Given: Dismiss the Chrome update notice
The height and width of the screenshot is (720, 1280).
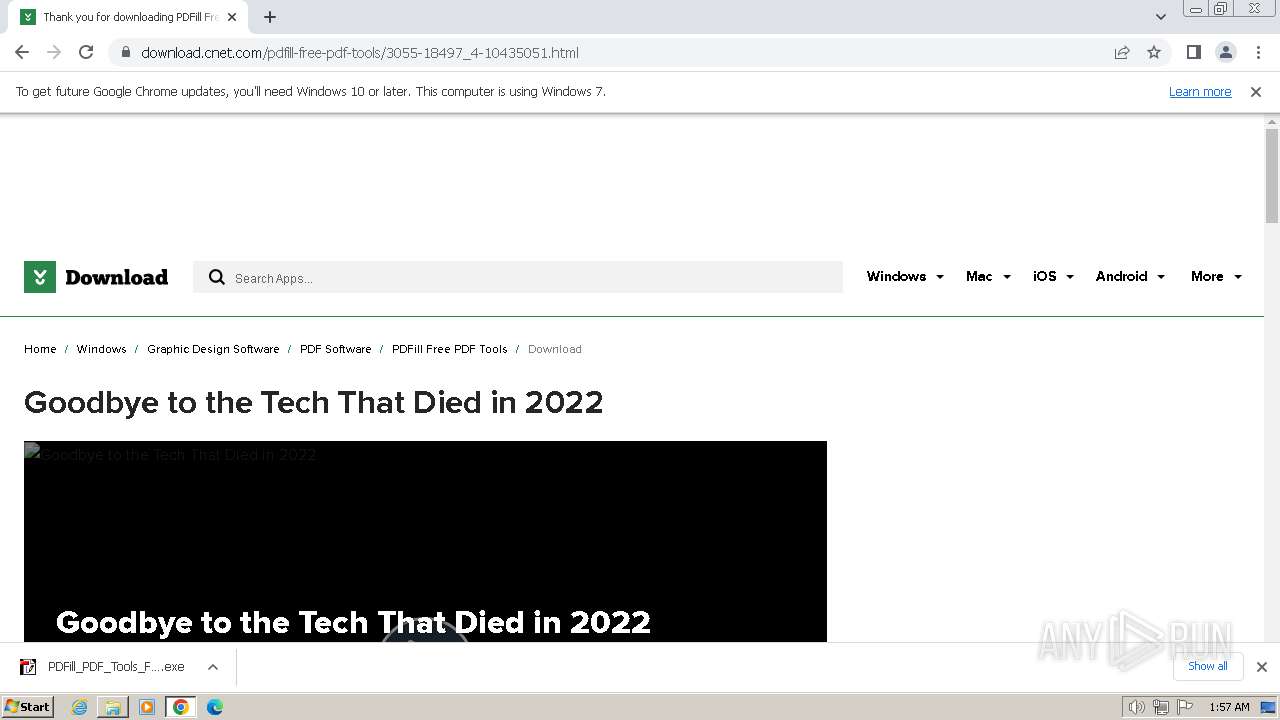Looking at the screenshot, I should pos(1256,91).
